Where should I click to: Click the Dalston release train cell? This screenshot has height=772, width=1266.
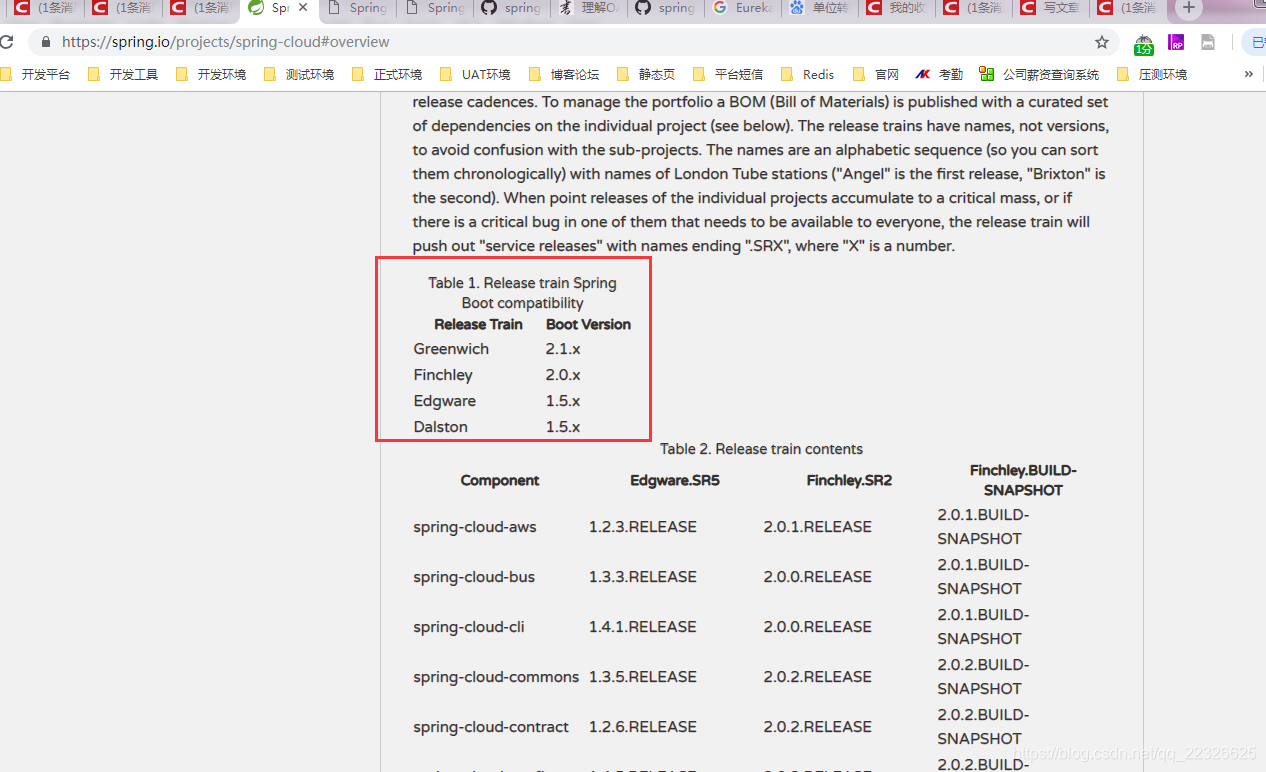(x=441, y=427)
